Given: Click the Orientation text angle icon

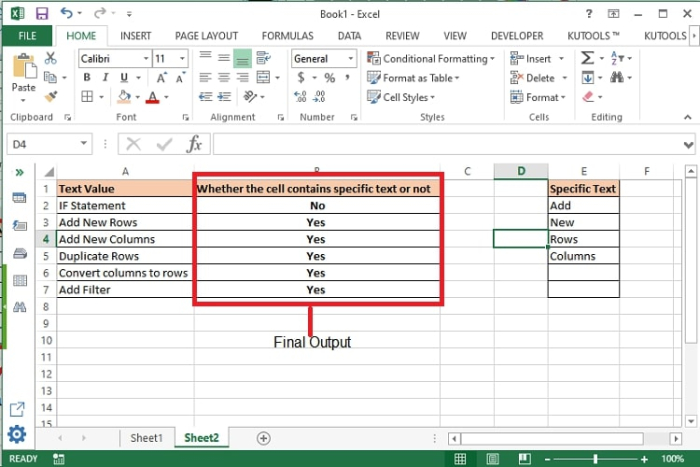Looking at the screenshot, I should click(x=250, y=96).
